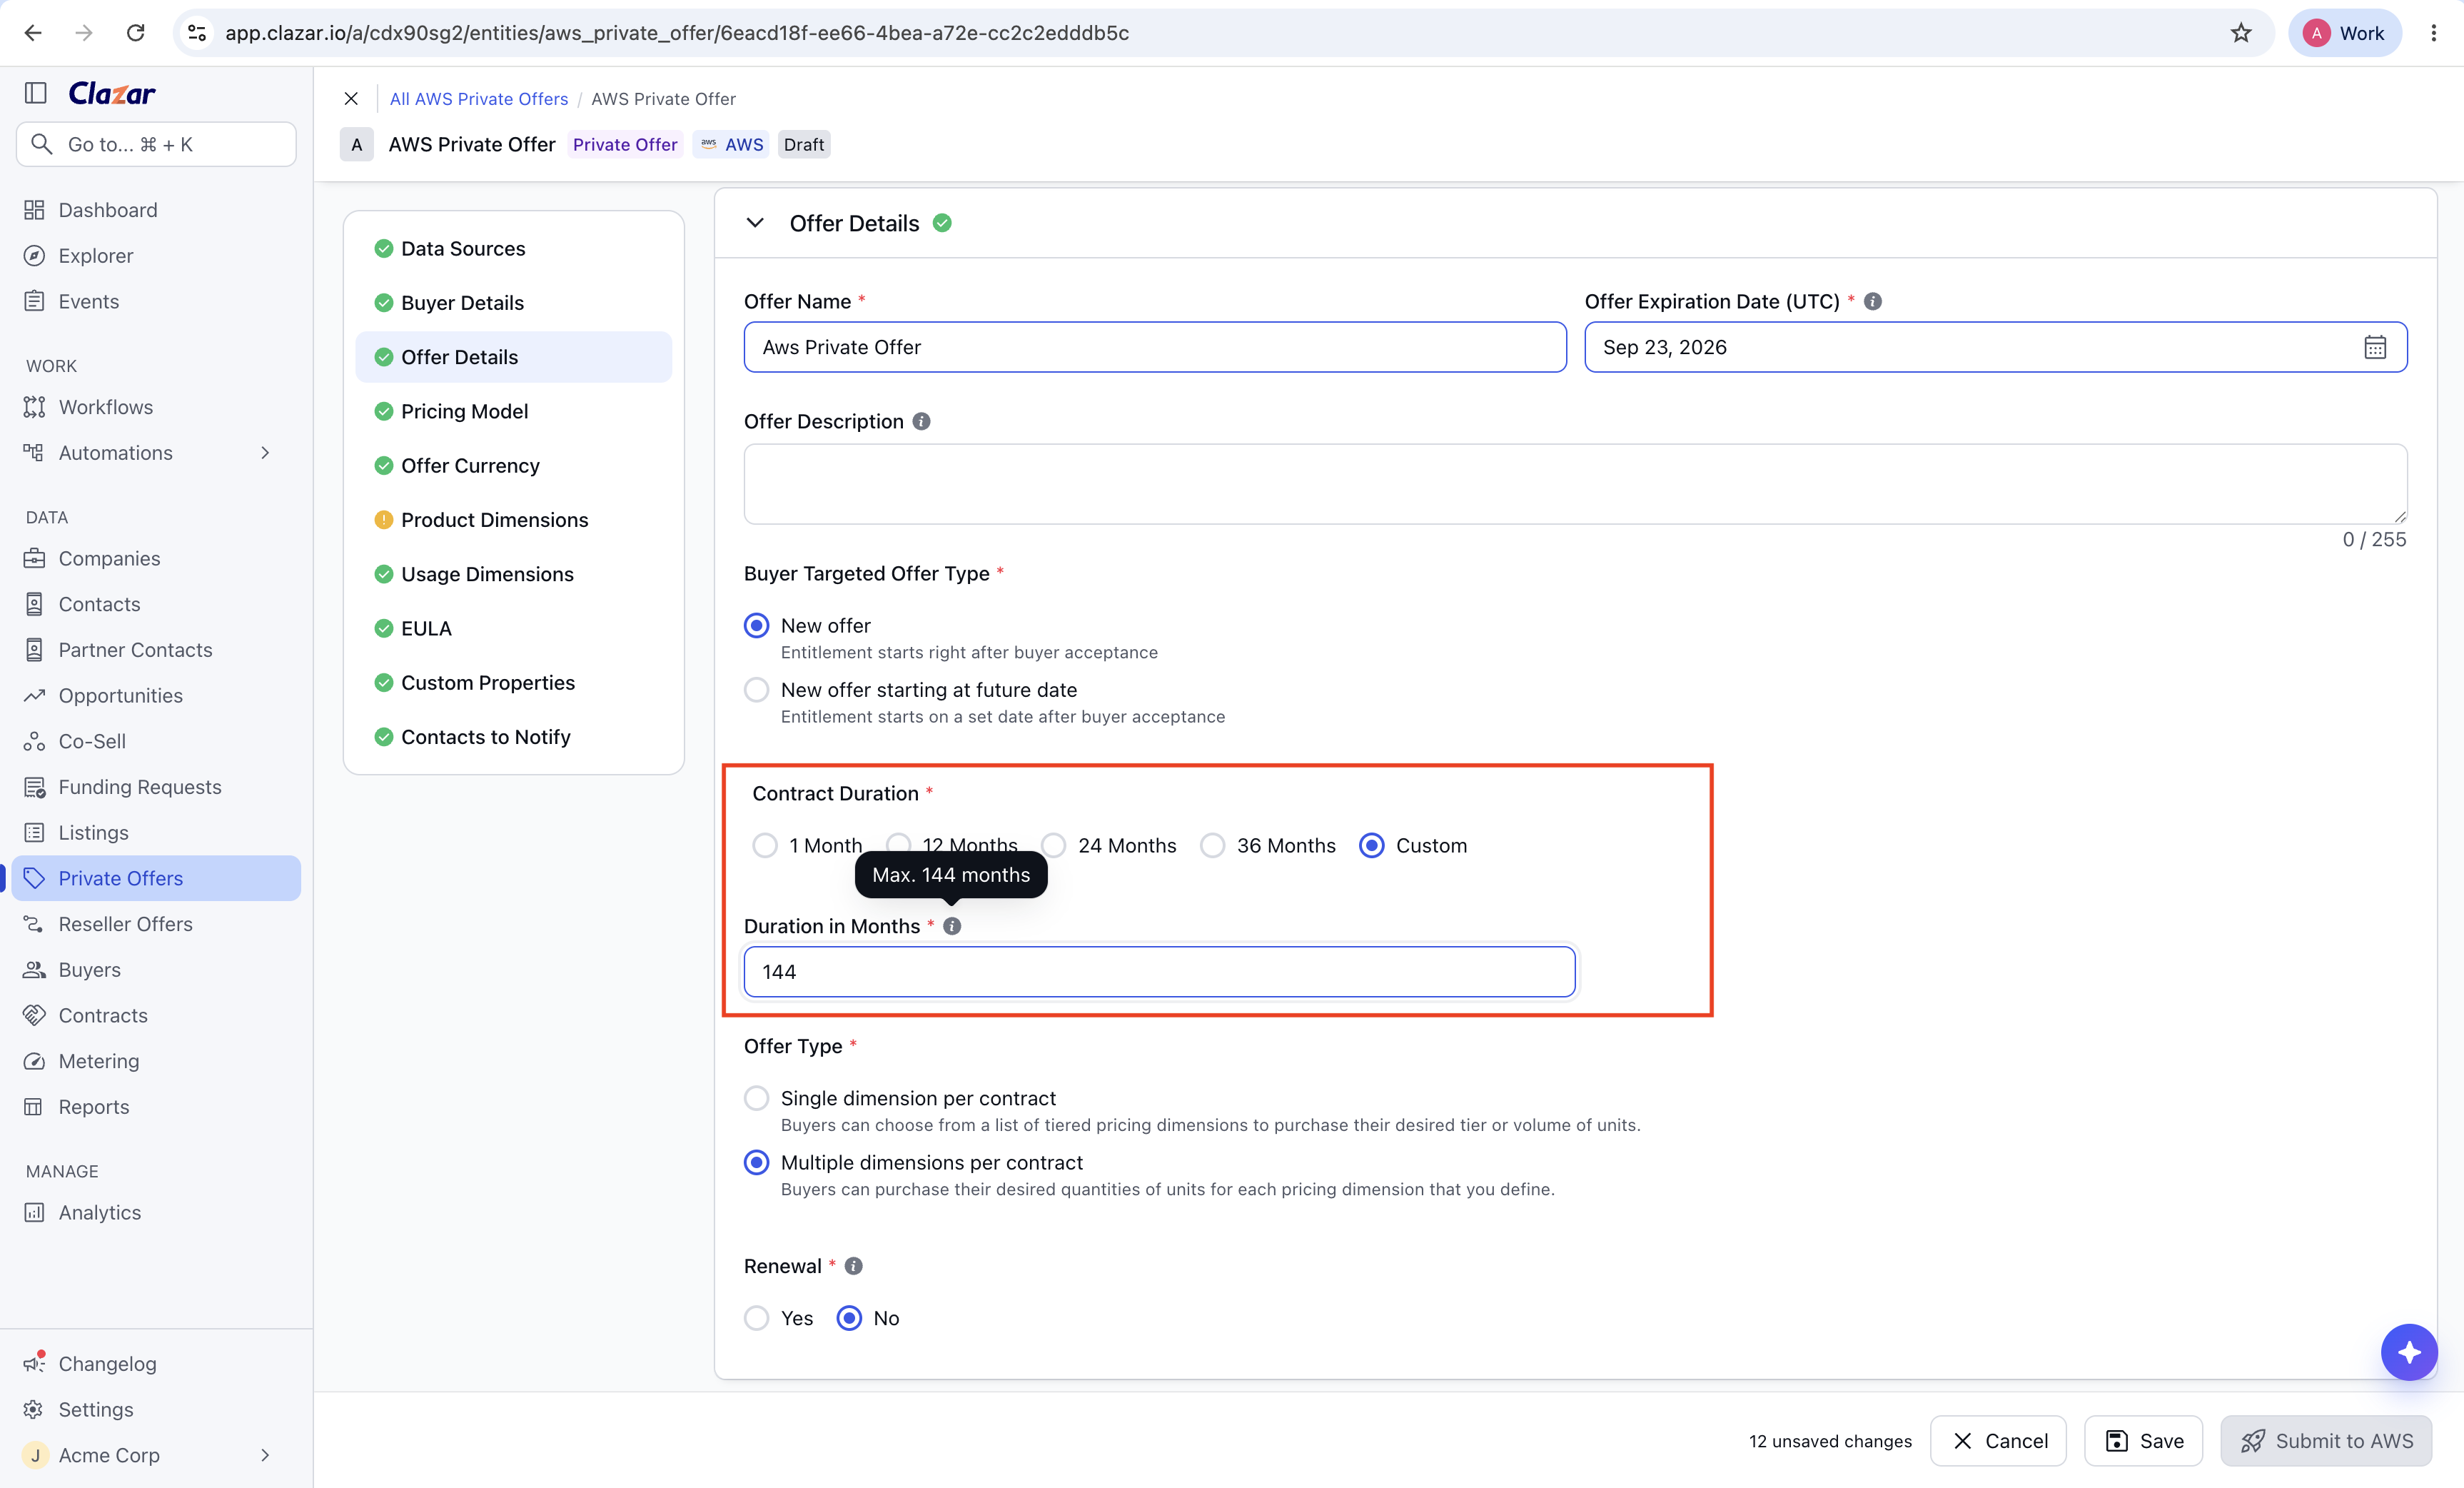The height and width of the screenshot is (1488, 2464).
Task: Open the Funding Requests icon
Action: pos(34,787)
